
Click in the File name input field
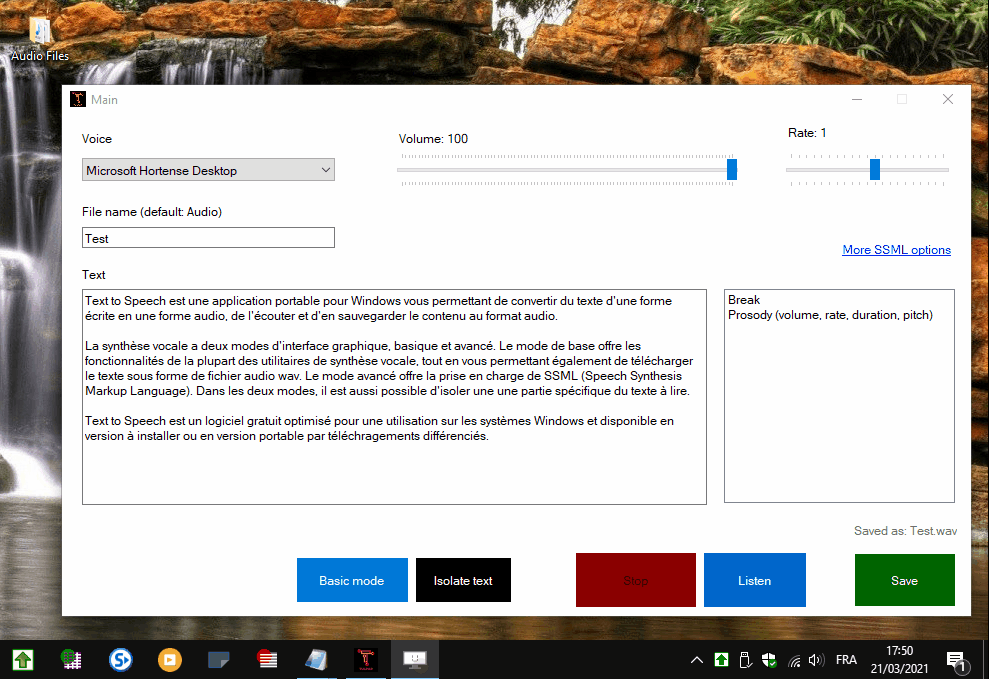point(208,238)
